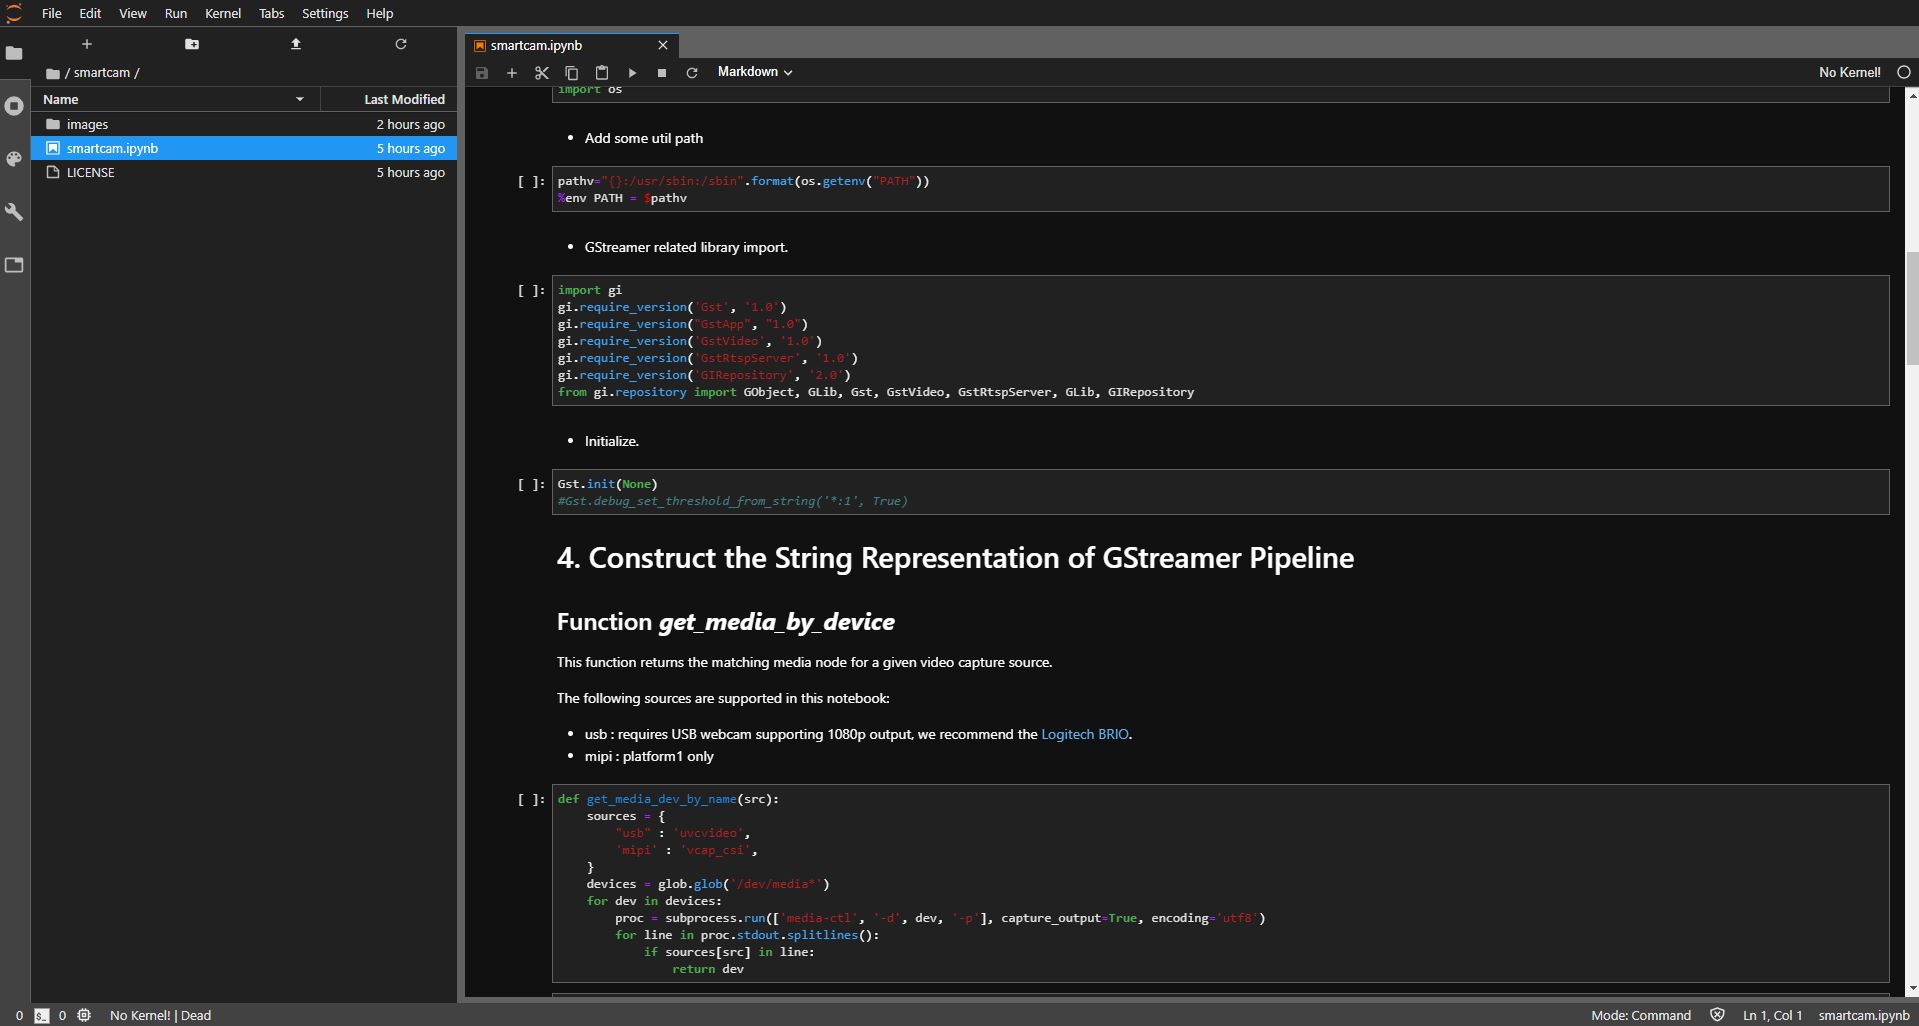
Task: Create a new folder in file browser
Action: point(192,44)
